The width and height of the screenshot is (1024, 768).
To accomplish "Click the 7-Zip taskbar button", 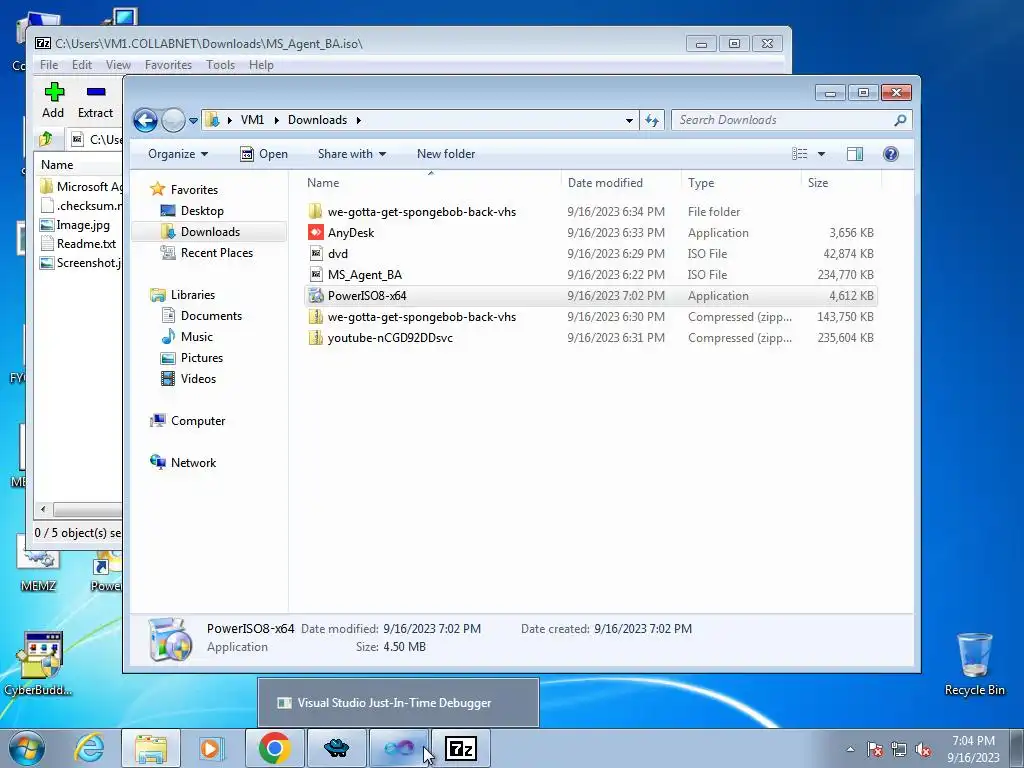I will pyautogui.click(x=461, y=748).
